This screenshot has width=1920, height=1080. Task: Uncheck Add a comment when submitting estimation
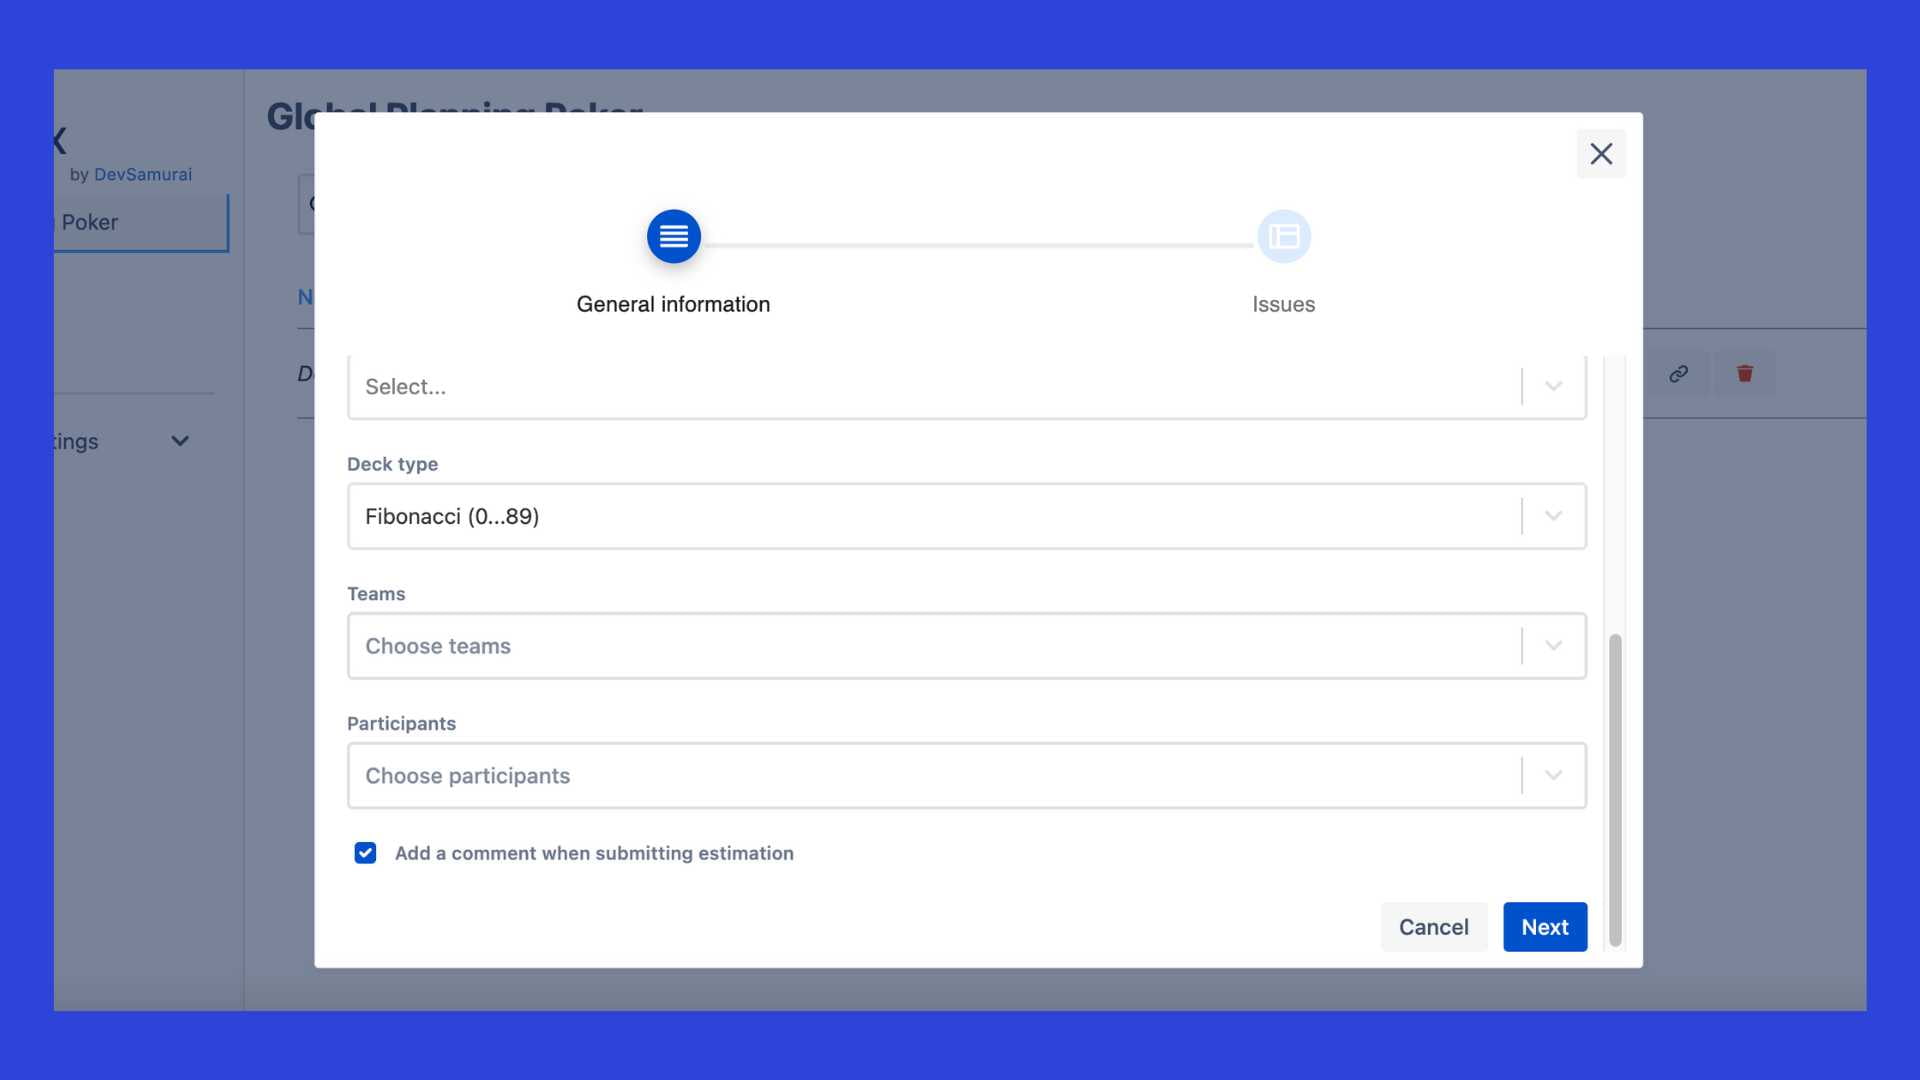[365, 853]
